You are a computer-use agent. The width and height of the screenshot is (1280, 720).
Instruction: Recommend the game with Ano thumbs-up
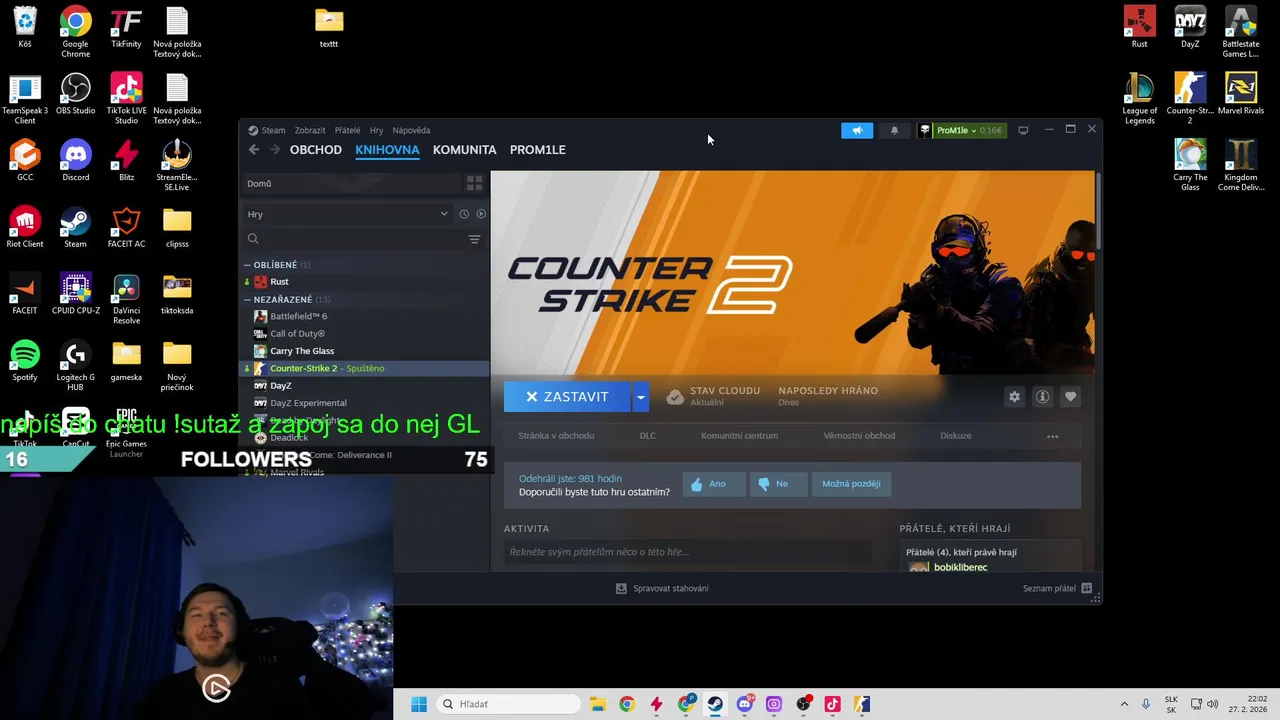click(x=714, y=484)
